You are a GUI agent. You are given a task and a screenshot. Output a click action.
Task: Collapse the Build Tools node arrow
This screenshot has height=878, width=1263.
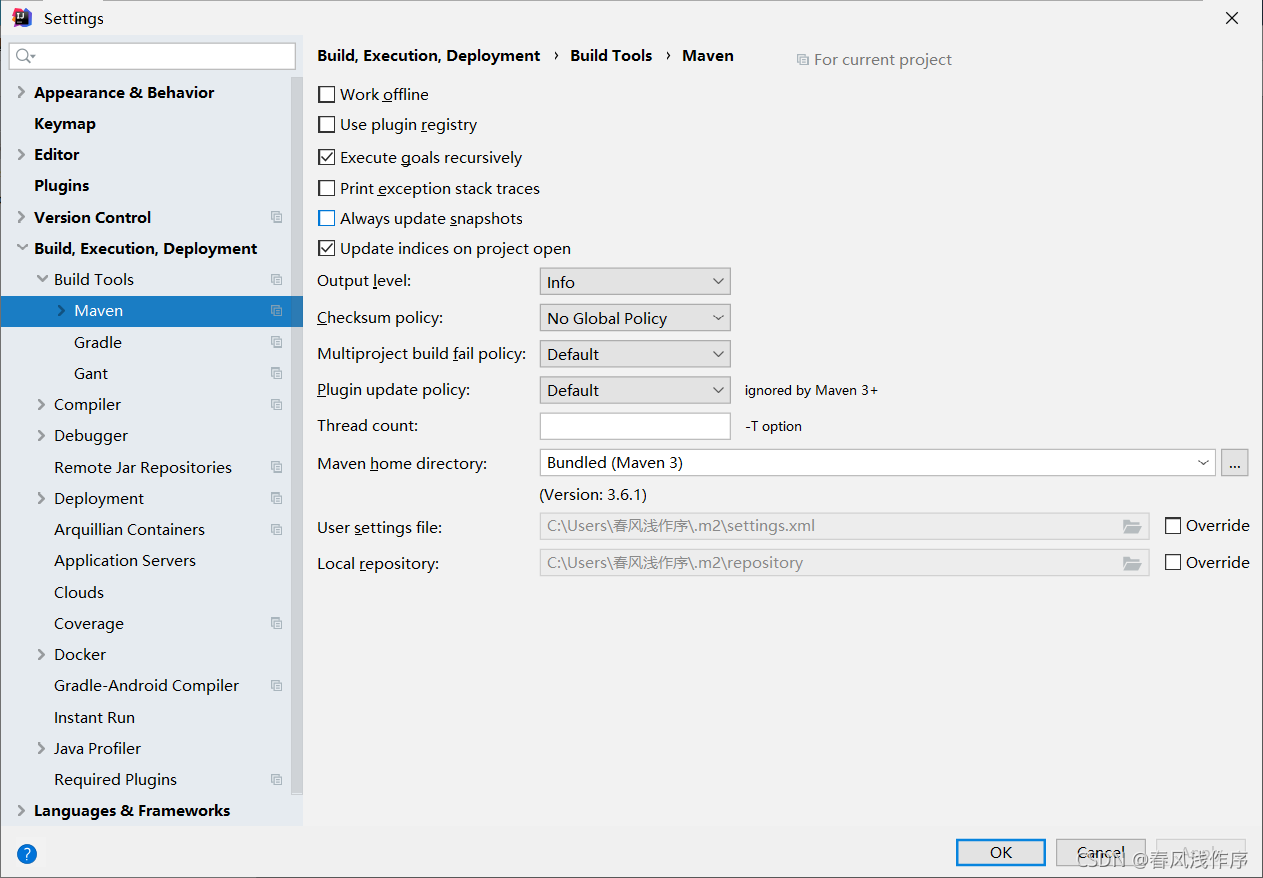coord(41,279)
